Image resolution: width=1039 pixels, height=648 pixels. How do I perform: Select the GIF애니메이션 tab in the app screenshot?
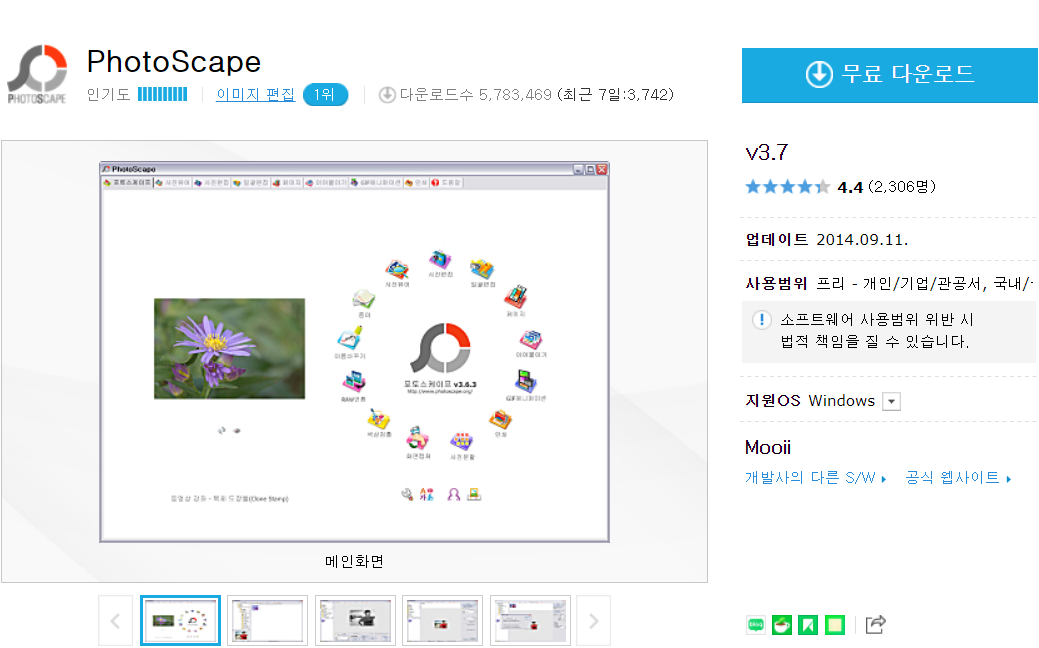(x=376, y=182)
